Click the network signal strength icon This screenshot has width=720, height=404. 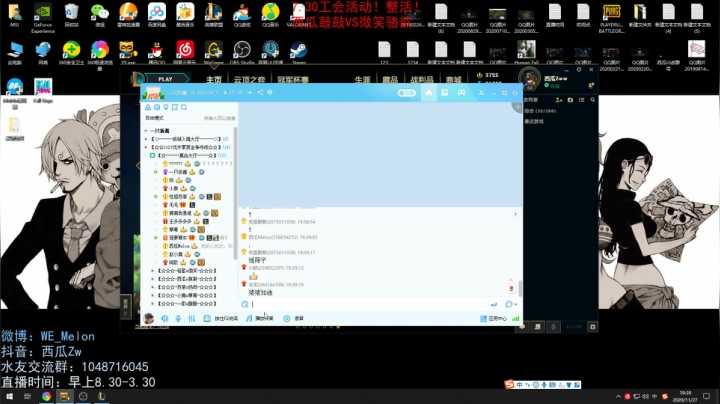516,318
